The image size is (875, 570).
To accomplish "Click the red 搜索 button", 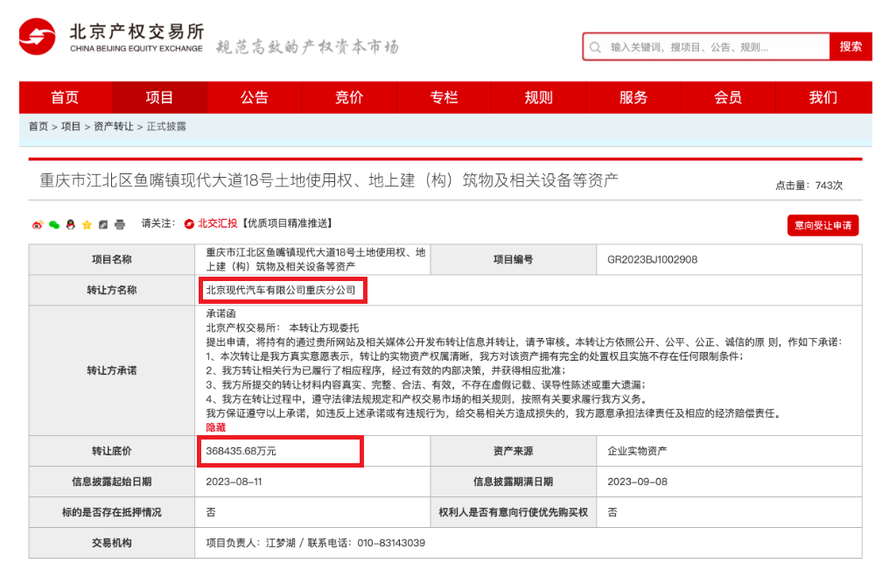I will click(x=850, y=47).
